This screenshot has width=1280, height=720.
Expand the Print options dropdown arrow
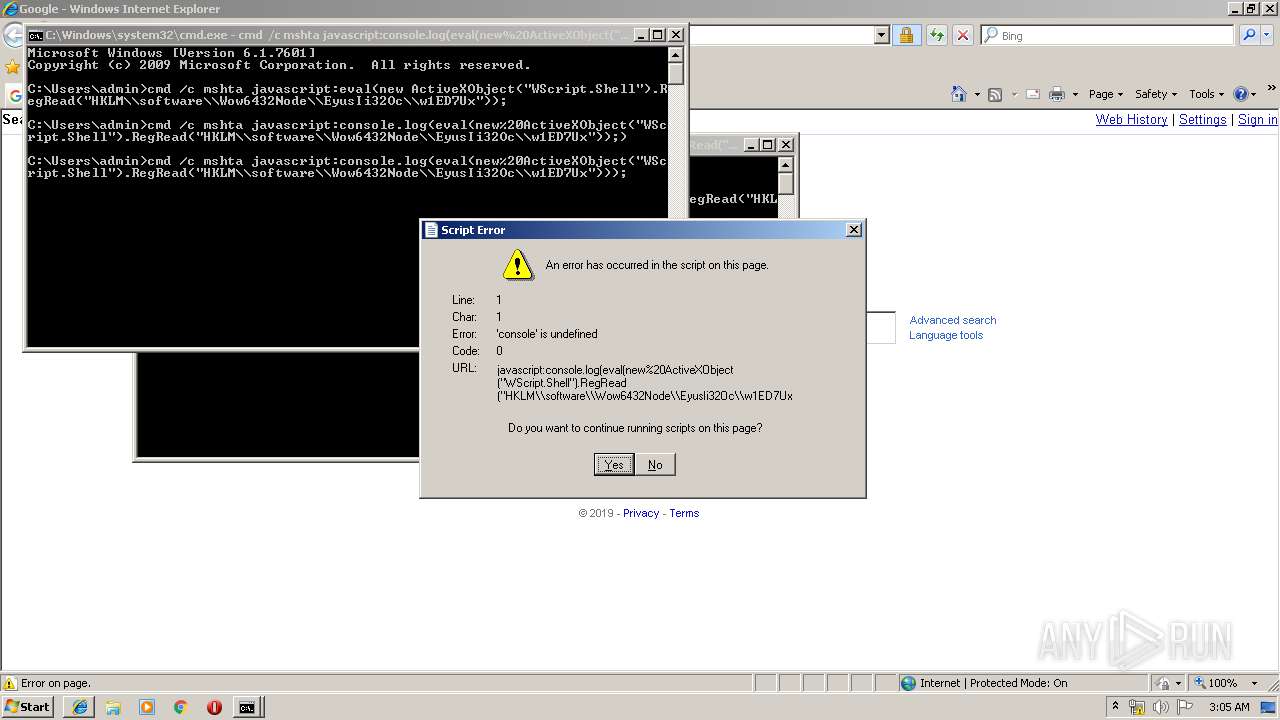pyautogui.click(x=1075, y=95)
